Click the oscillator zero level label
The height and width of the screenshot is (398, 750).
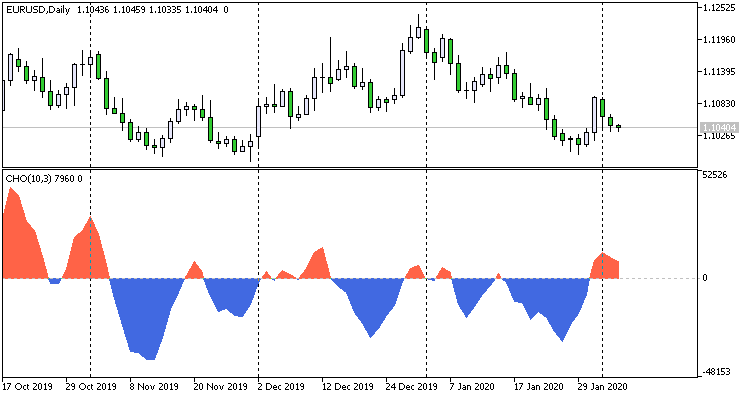click(705, 278)
